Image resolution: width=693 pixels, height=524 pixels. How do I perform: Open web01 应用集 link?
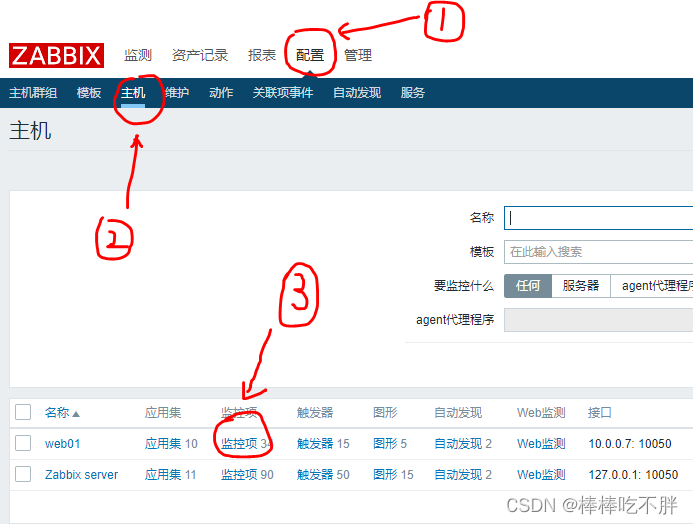coord(163,444)
